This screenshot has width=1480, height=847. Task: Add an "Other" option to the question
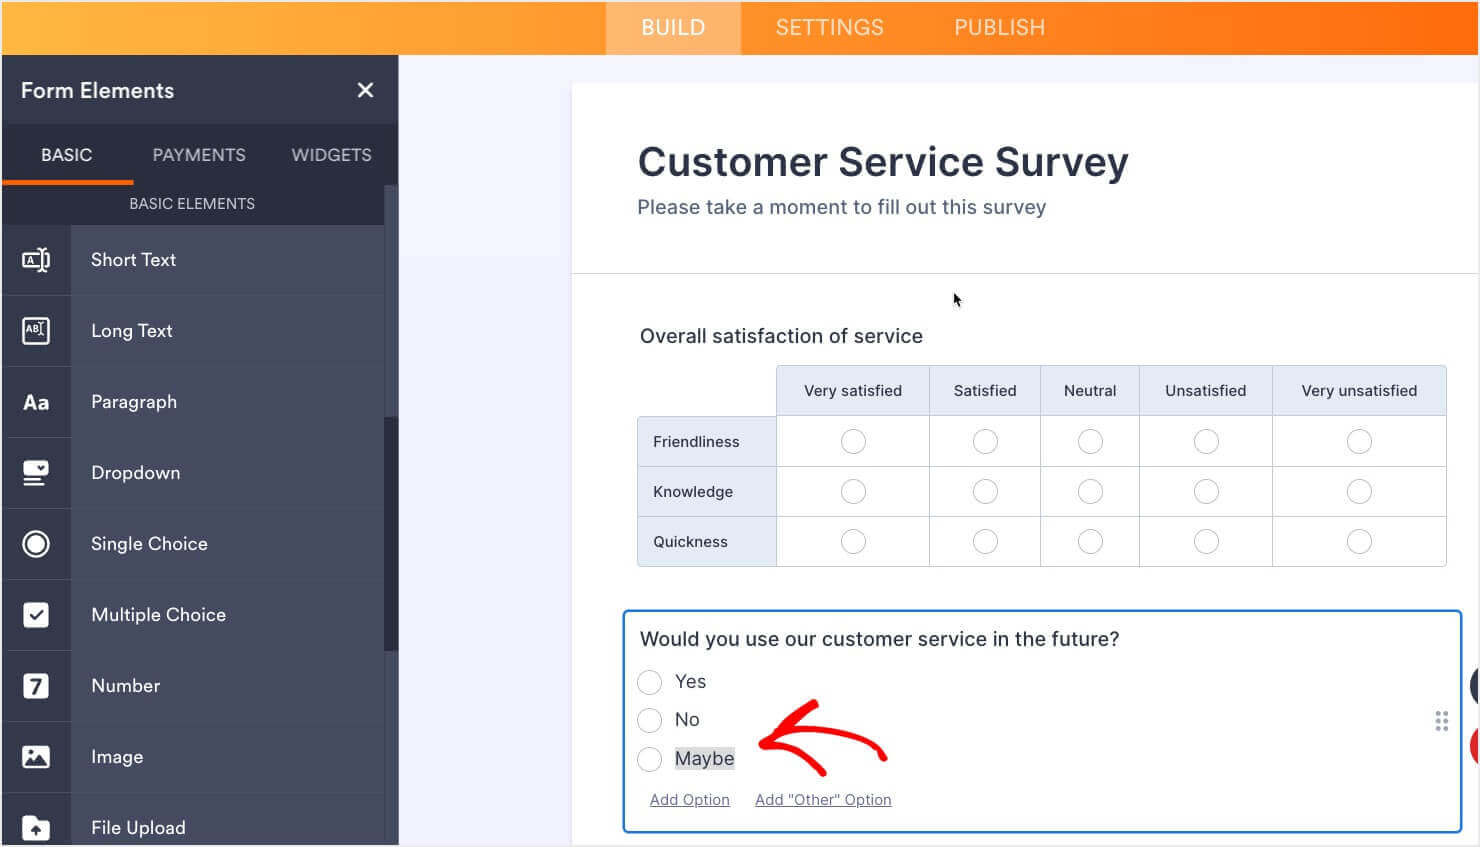[x=822, y=799]
